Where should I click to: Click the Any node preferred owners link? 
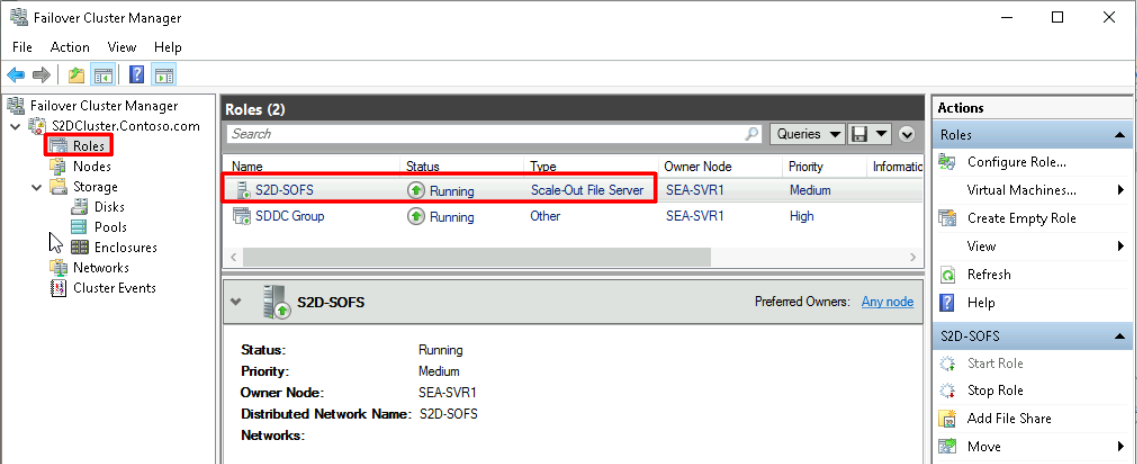[888, 302]
